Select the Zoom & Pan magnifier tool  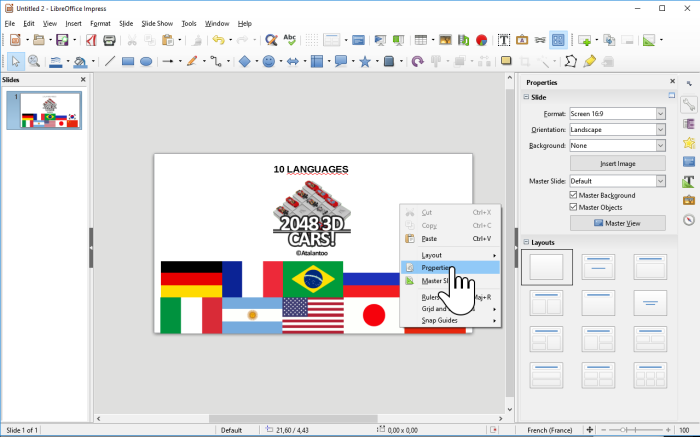coord(34,62)
